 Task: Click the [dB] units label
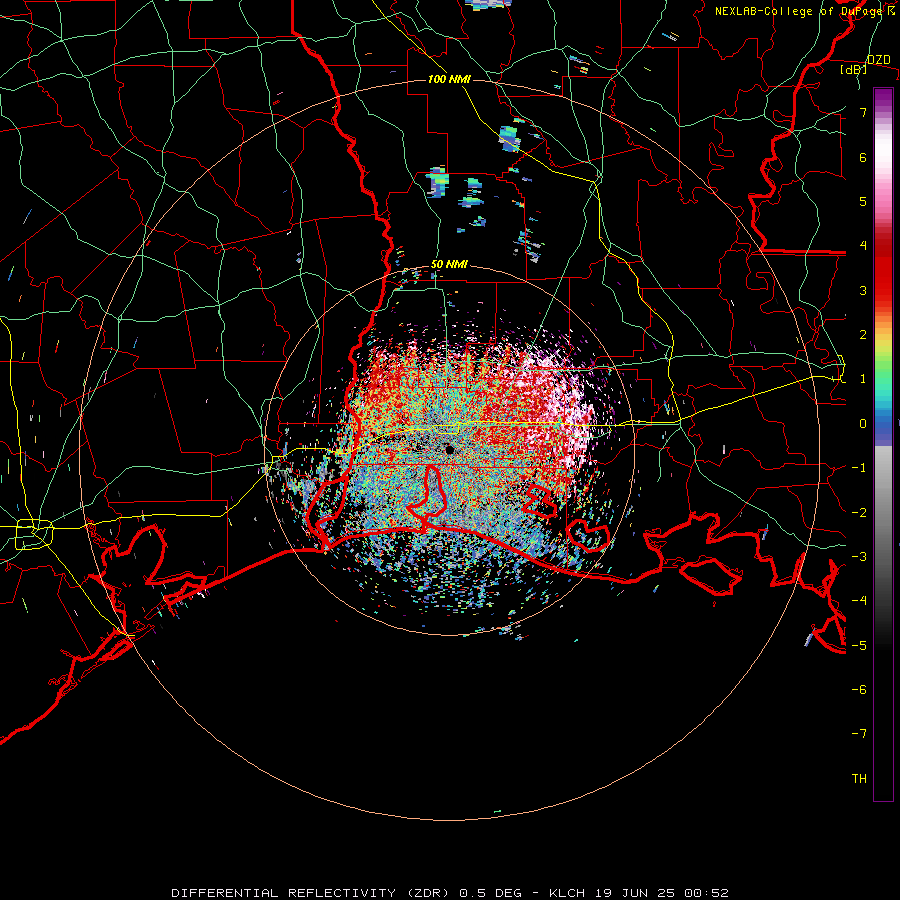click(x=854, y=69)
